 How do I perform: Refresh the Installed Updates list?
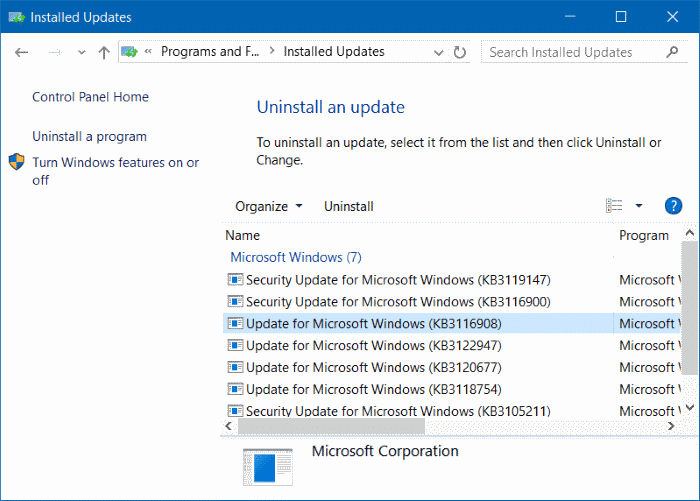(459, 52)
